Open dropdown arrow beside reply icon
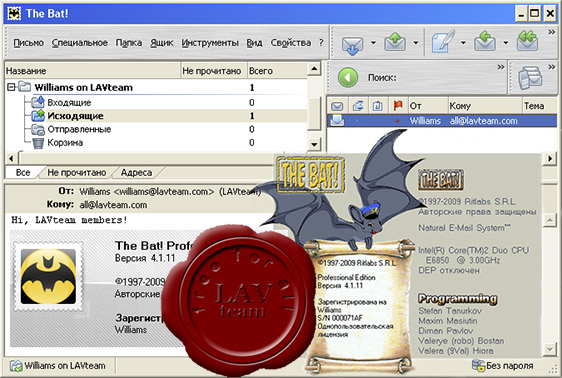 pos(505,43)
